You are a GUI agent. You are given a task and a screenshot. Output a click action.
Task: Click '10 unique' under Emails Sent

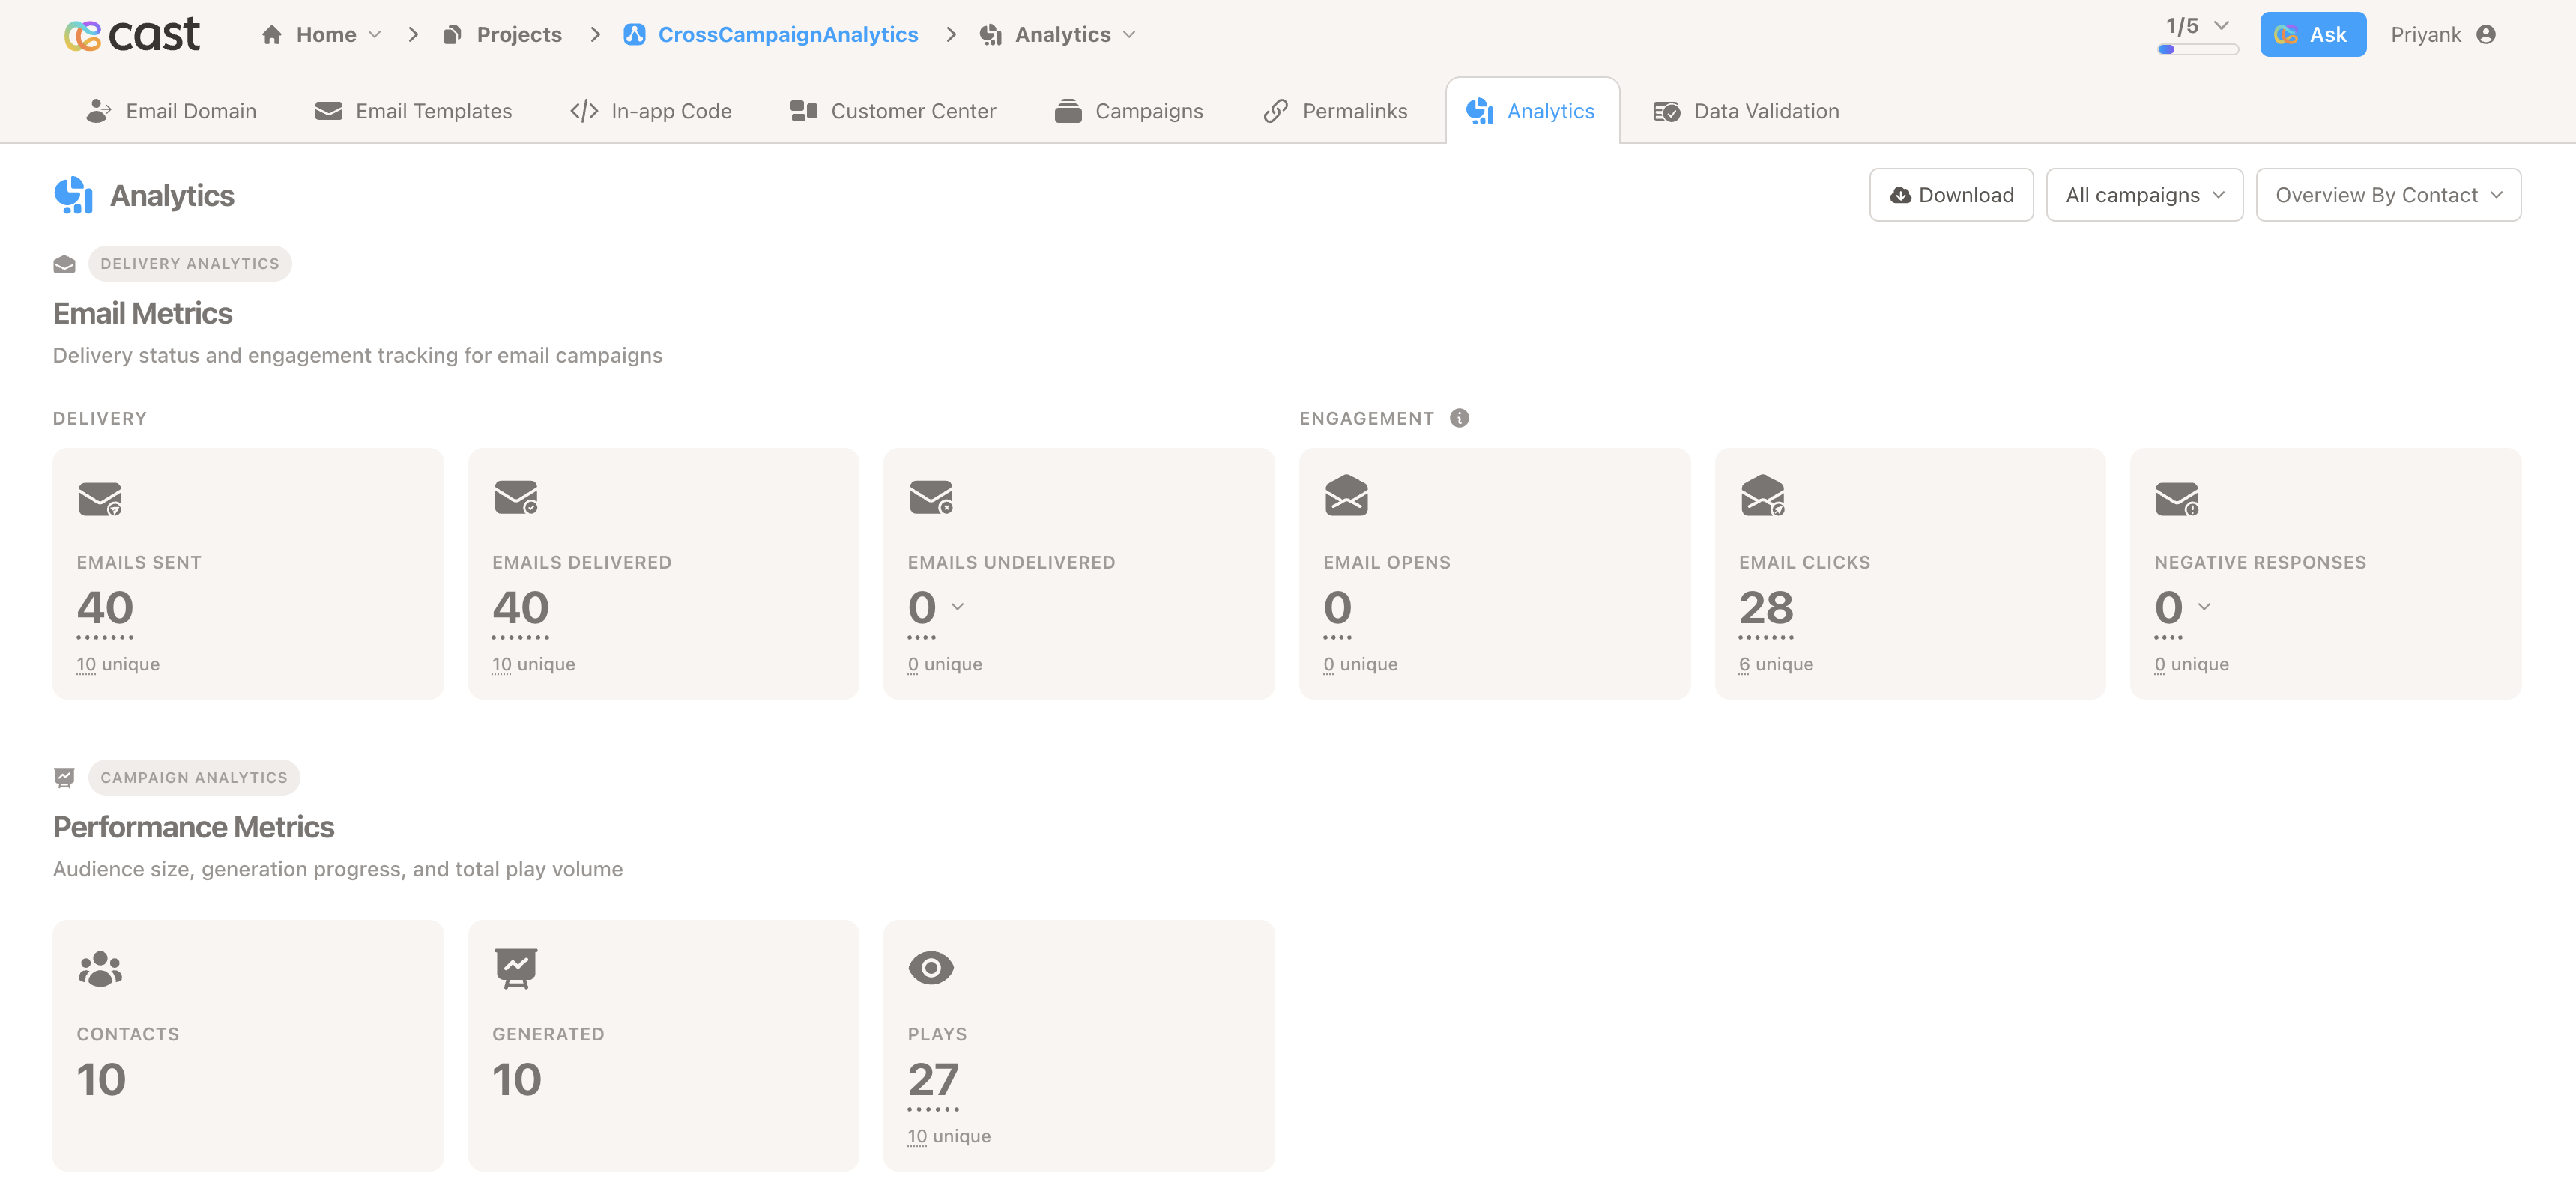[118, 664]
